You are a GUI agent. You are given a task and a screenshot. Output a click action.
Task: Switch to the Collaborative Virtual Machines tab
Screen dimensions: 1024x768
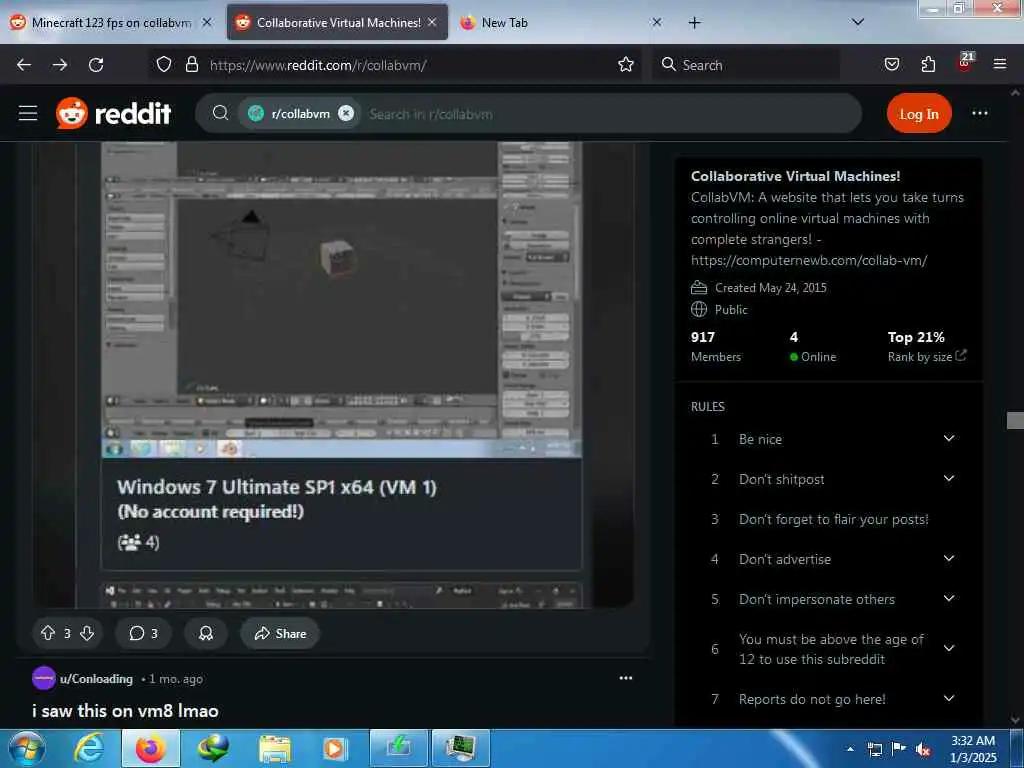click(x=337, y=23)
